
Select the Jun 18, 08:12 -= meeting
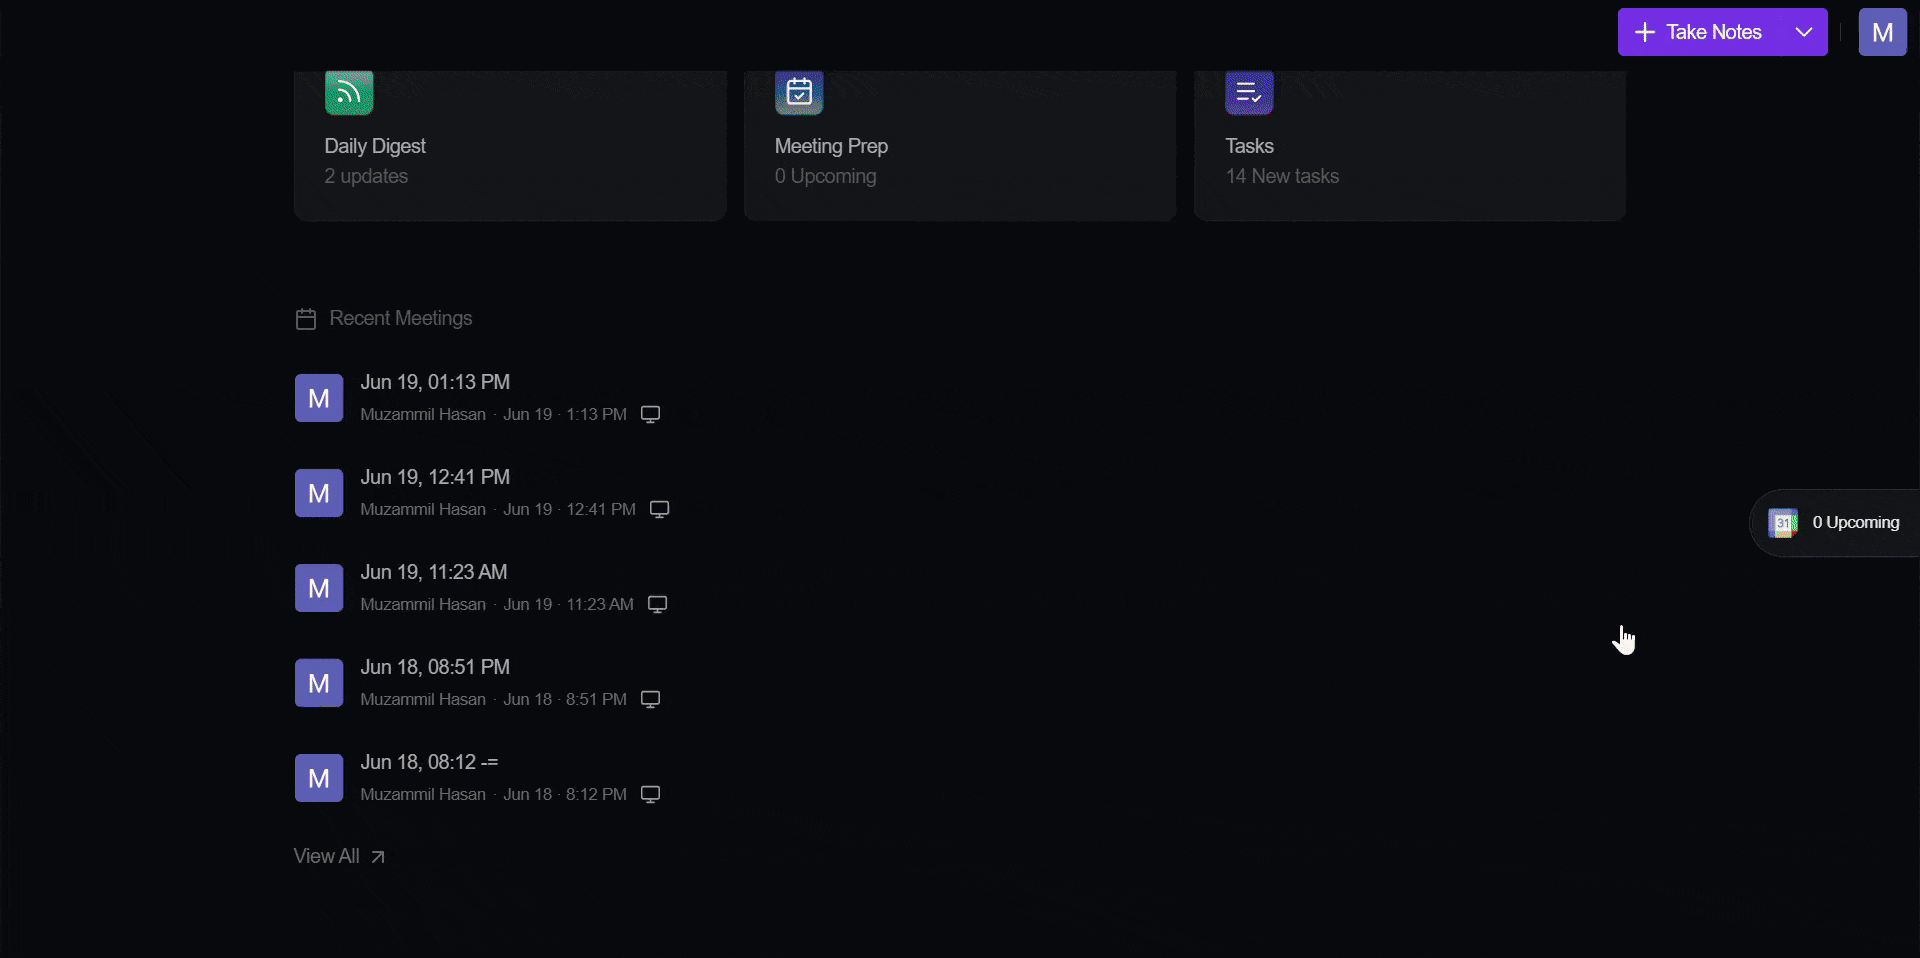pyautogui.click(x=429, y=762)
